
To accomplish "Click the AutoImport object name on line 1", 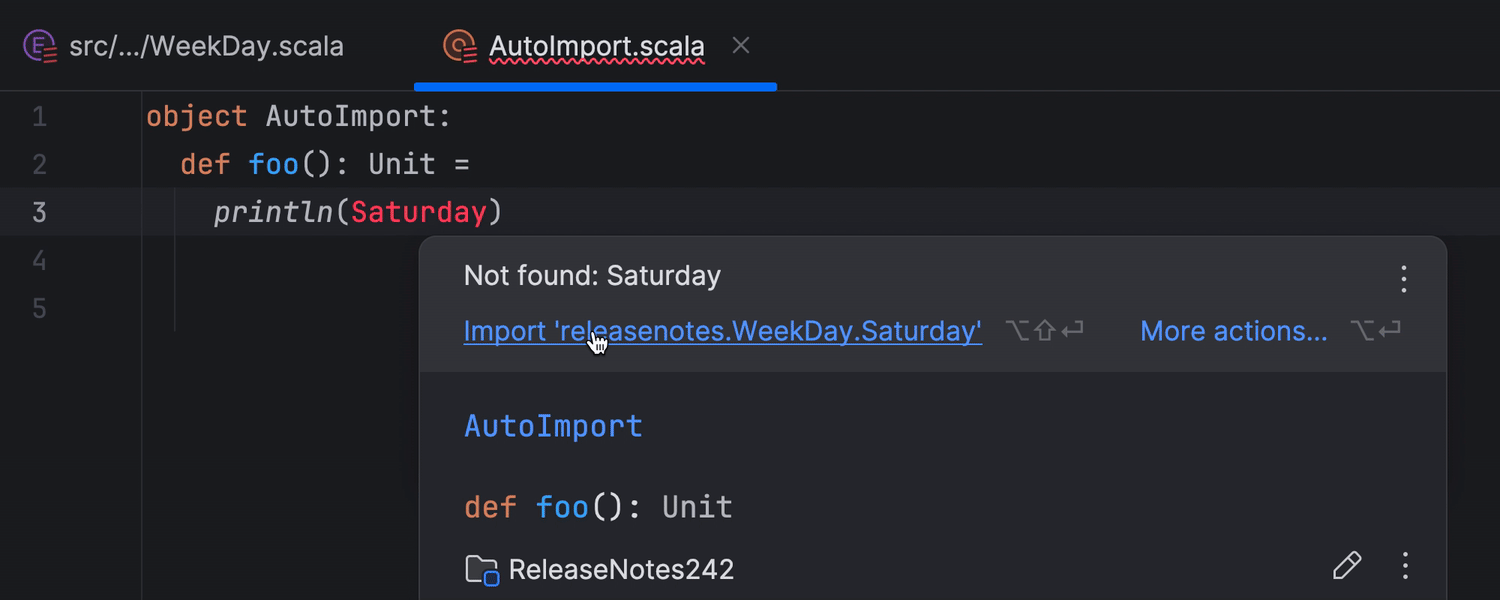I will (x=350, y=117).
